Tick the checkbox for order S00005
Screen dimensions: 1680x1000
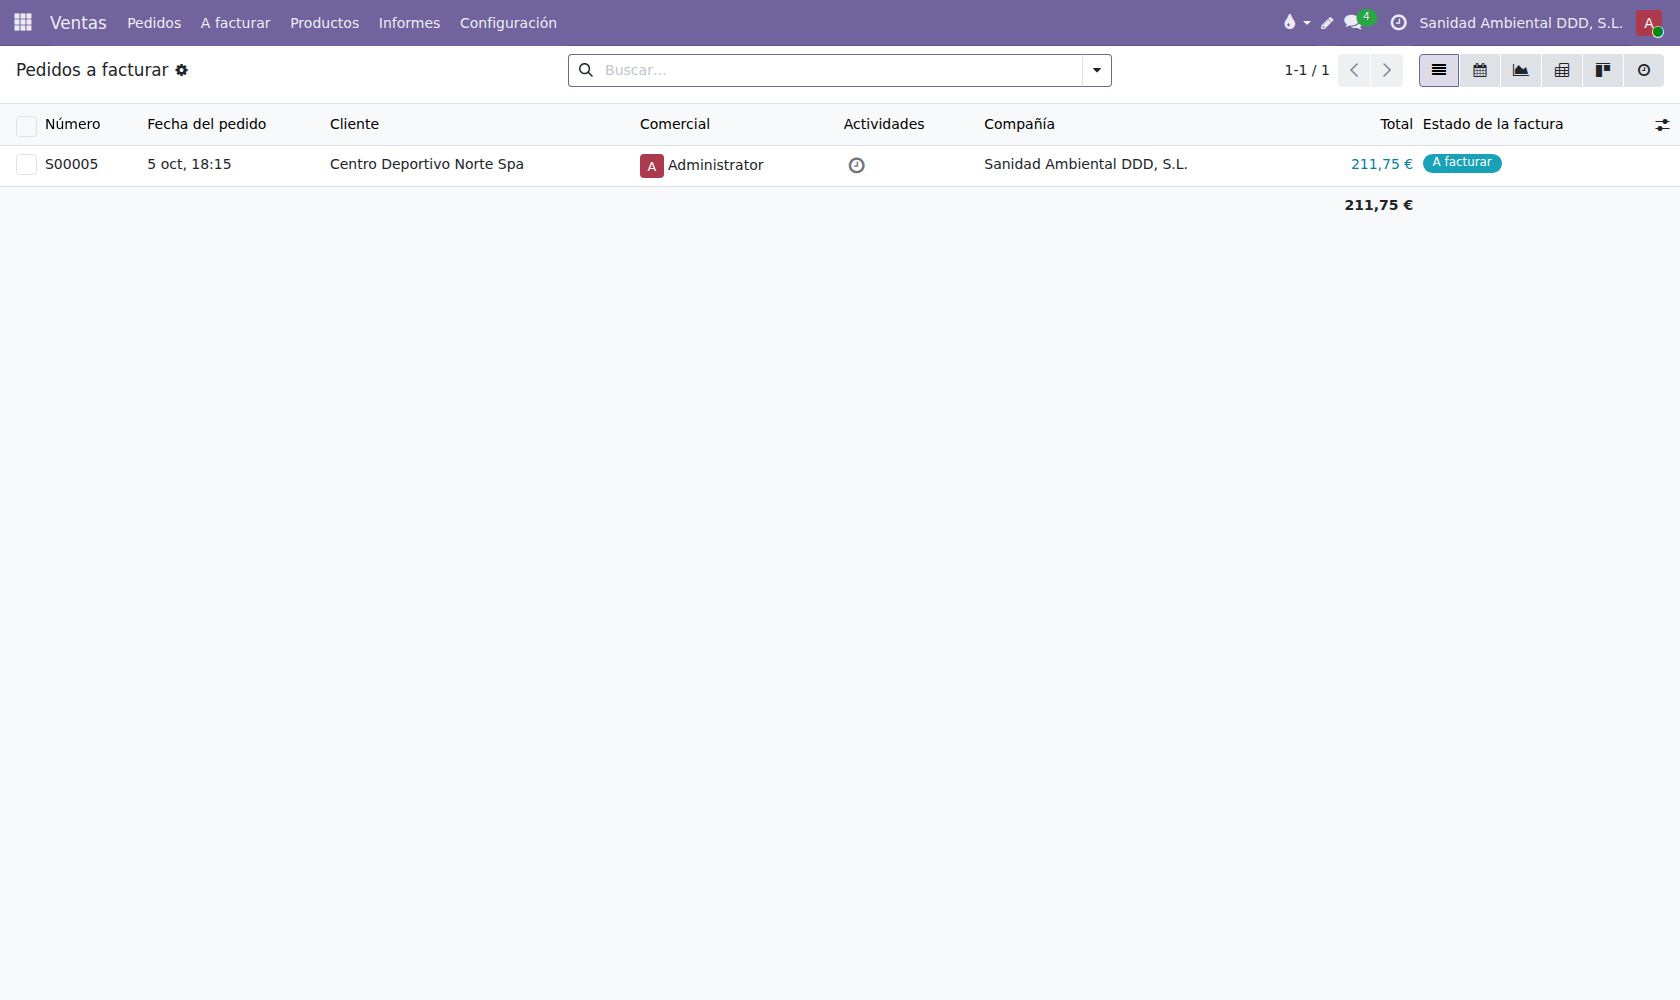26,165
